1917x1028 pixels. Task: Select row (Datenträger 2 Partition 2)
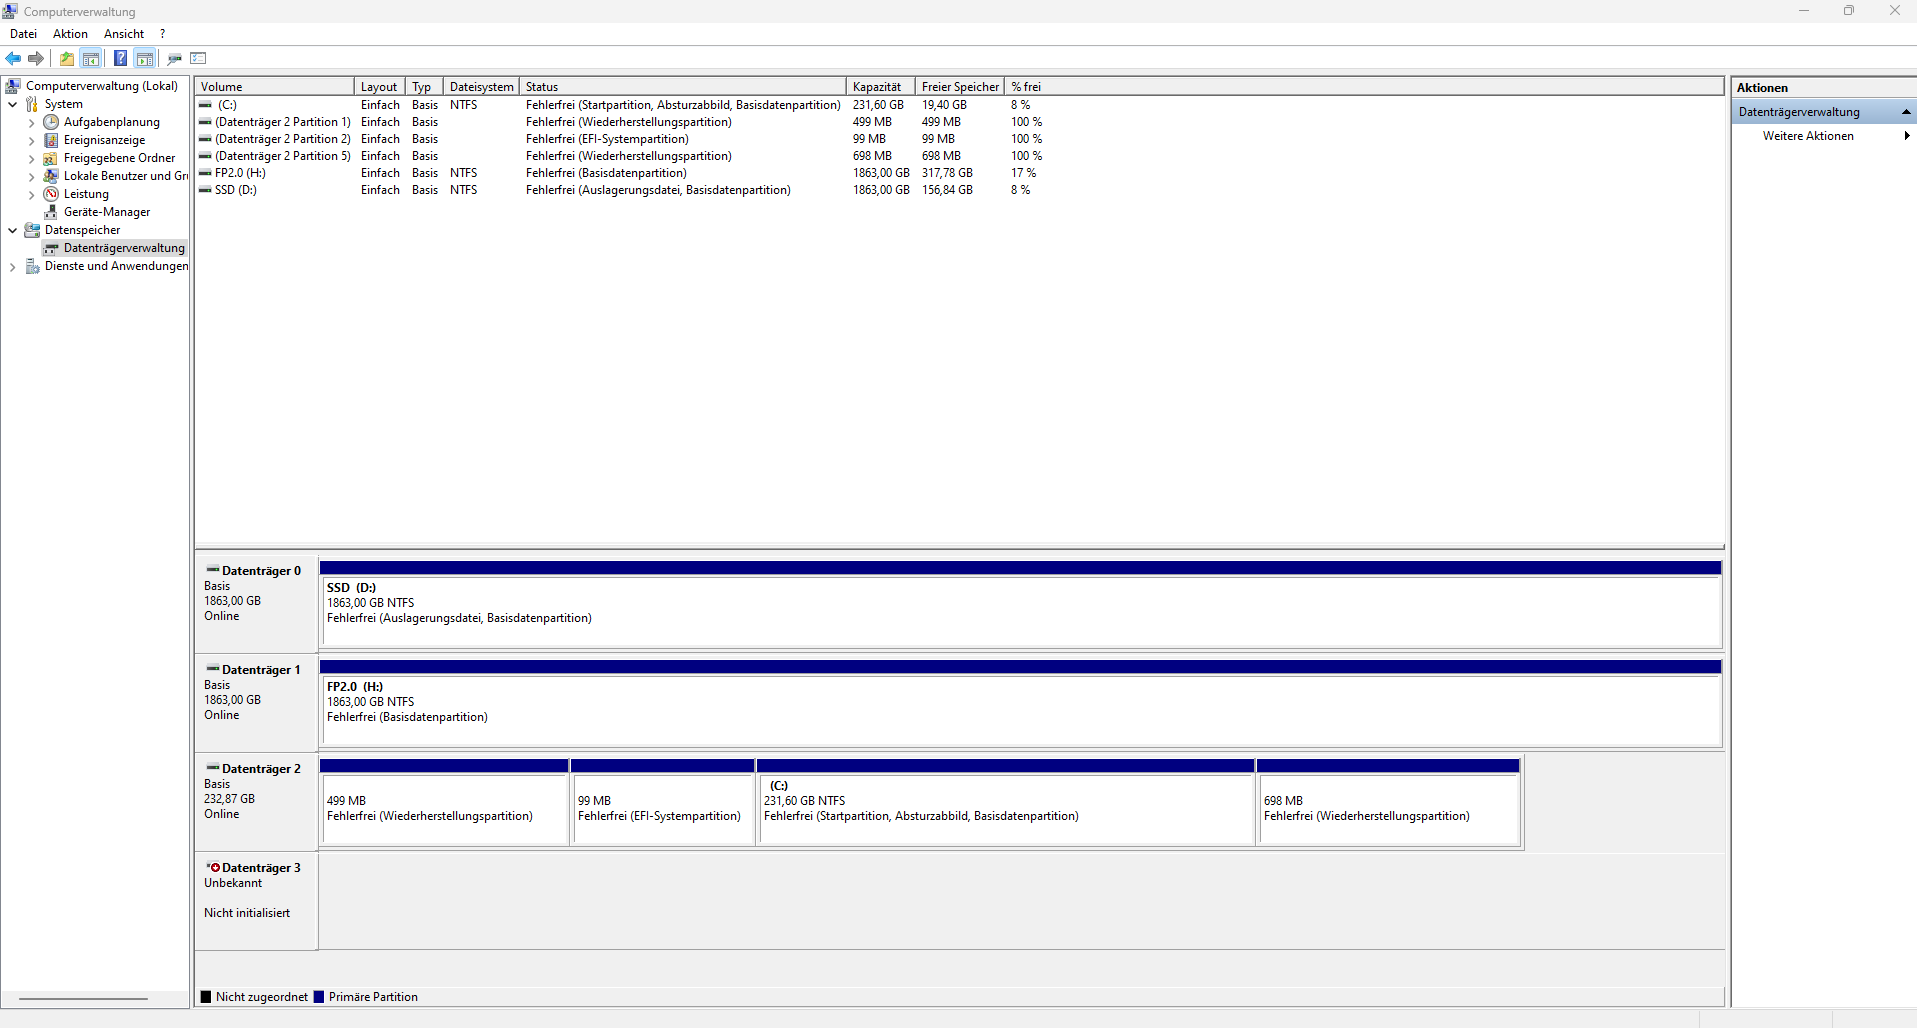coord(620,139)
